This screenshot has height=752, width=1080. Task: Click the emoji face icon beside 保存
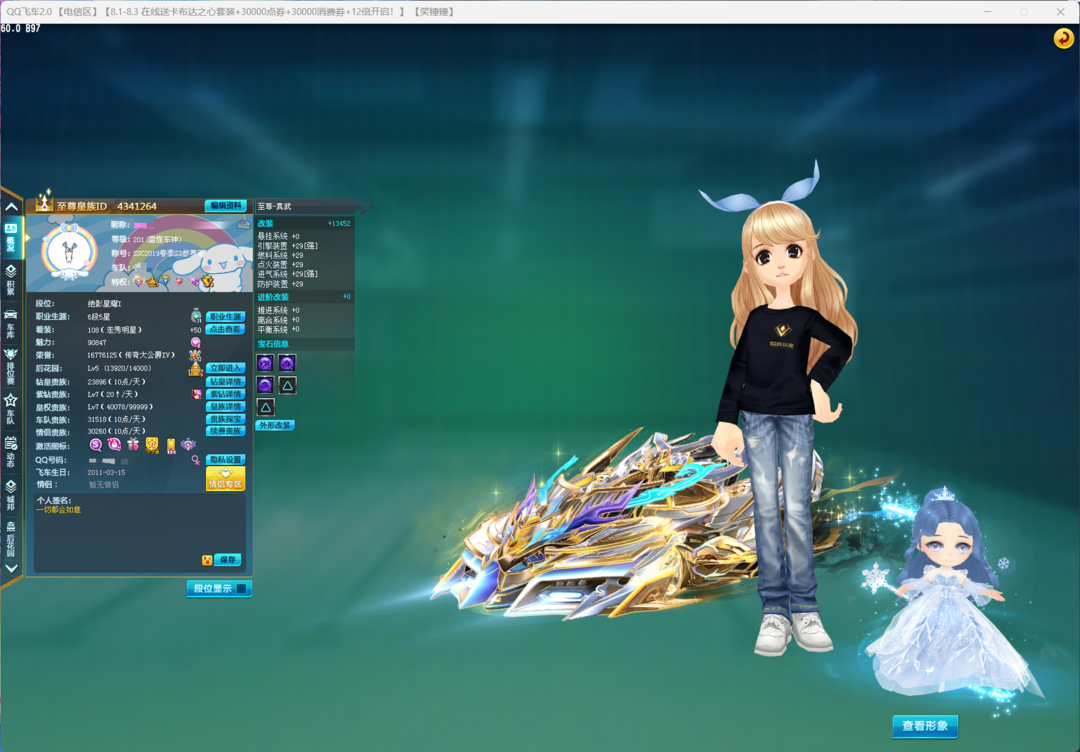pos(207,560)
